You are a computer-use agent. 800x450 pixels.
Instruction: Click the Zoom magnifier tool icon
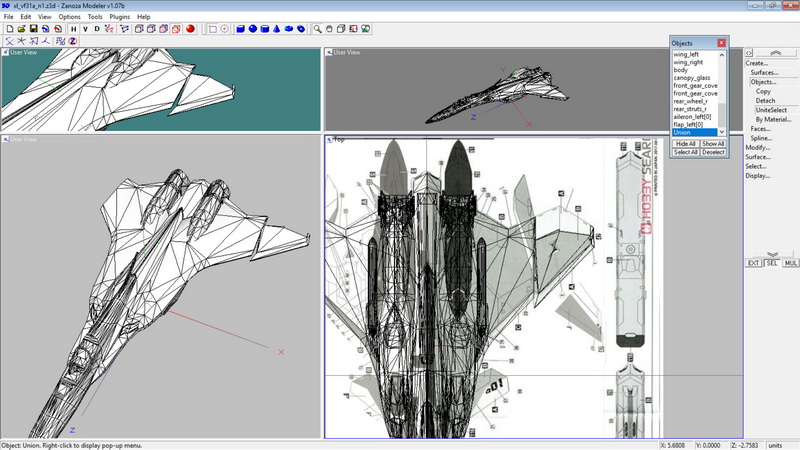point(316,29)
